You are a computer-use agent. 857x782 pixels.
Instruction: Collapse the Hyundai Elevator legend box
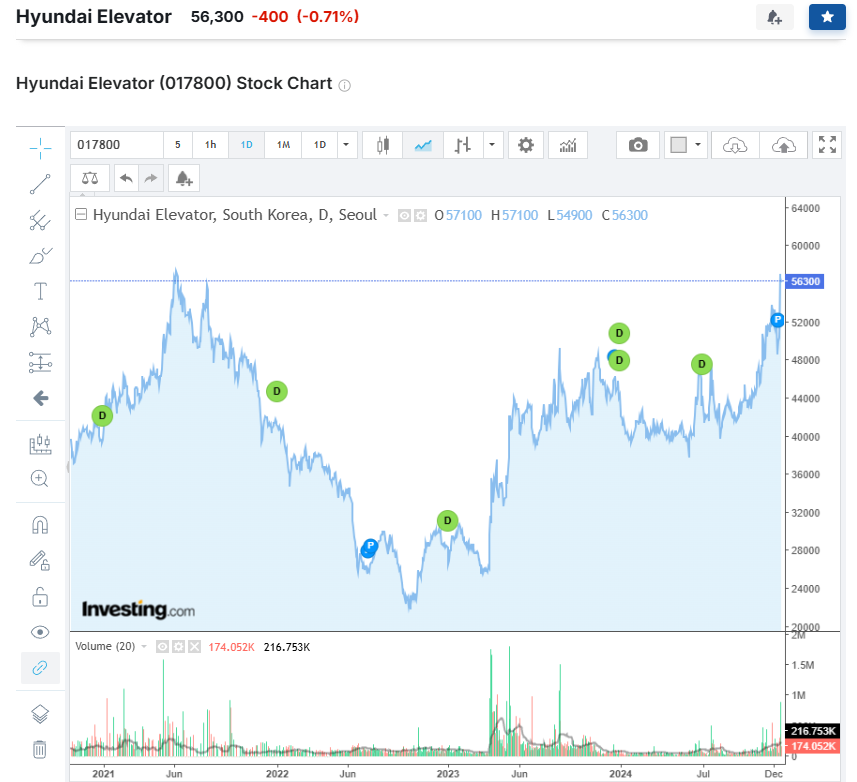pyautogui.click(x=81, y=214)
